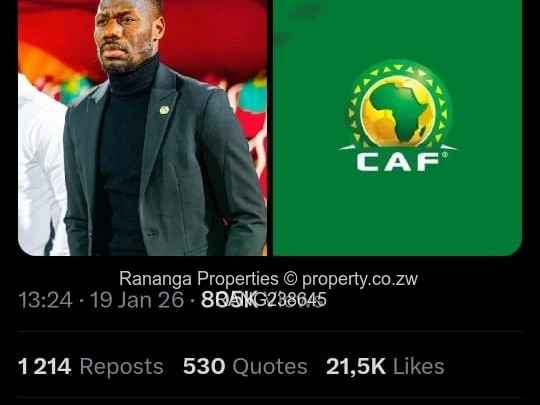Click the person in white at photo edge
Screen dimensions: 540x405
42,165
